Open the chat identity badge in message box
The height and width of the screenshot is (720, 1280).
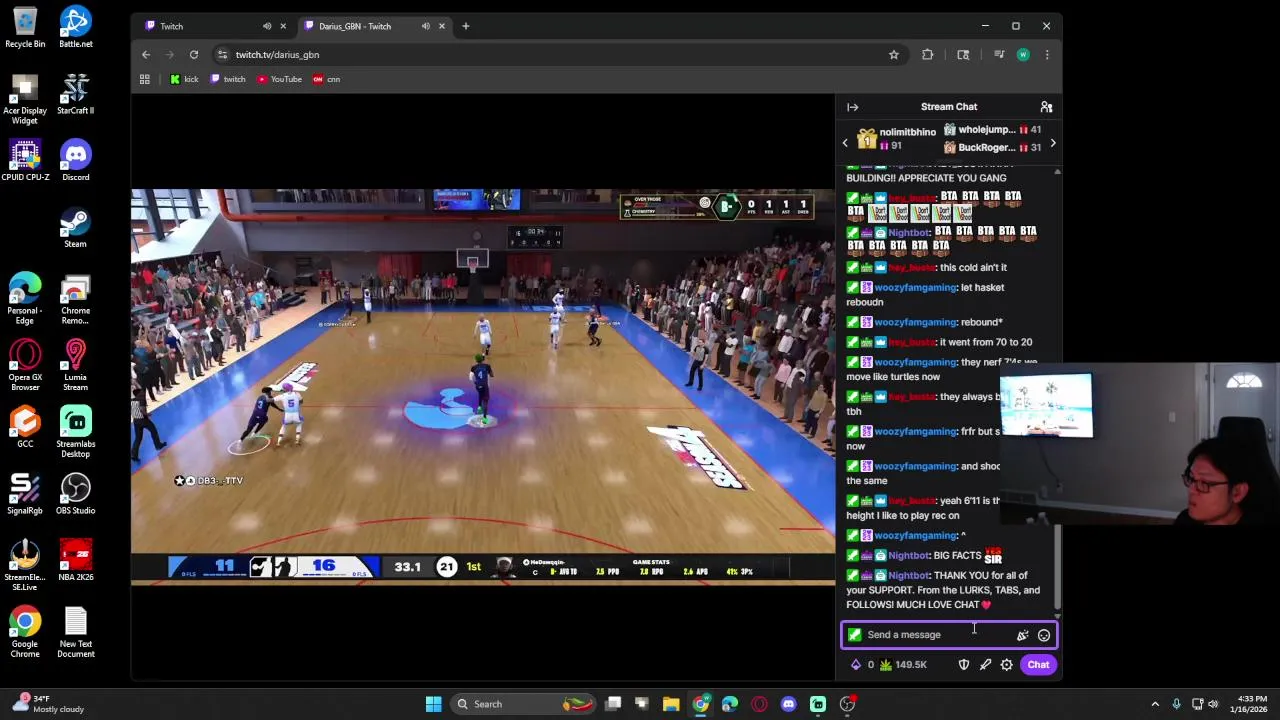(854, 635)
